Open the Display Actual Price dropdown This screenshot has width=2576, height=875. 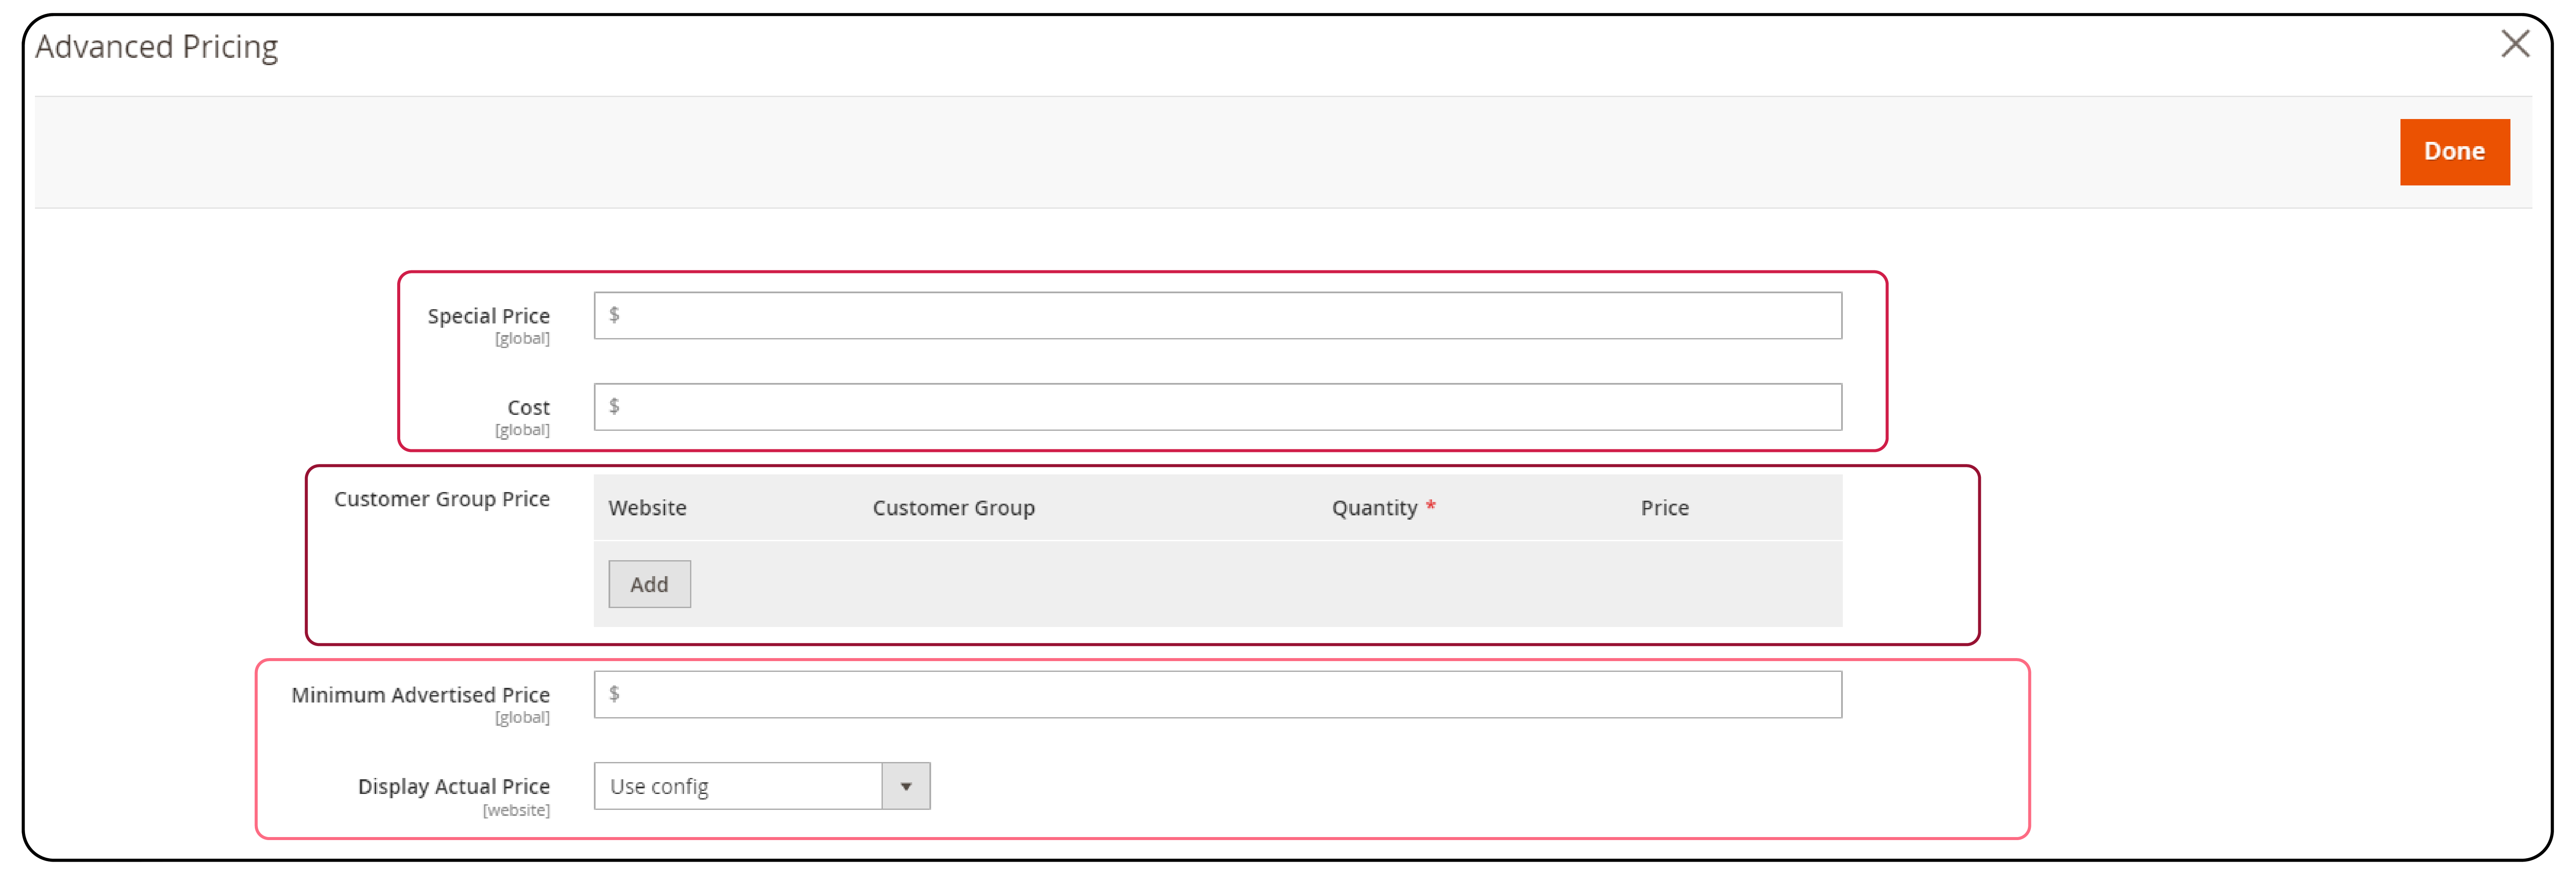point(762,786)
